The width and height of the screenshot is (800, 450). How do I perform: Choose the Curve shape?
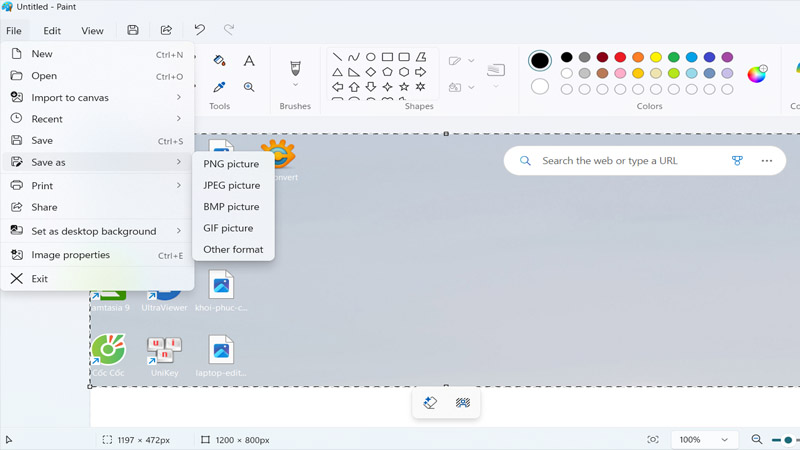[354, 57]
